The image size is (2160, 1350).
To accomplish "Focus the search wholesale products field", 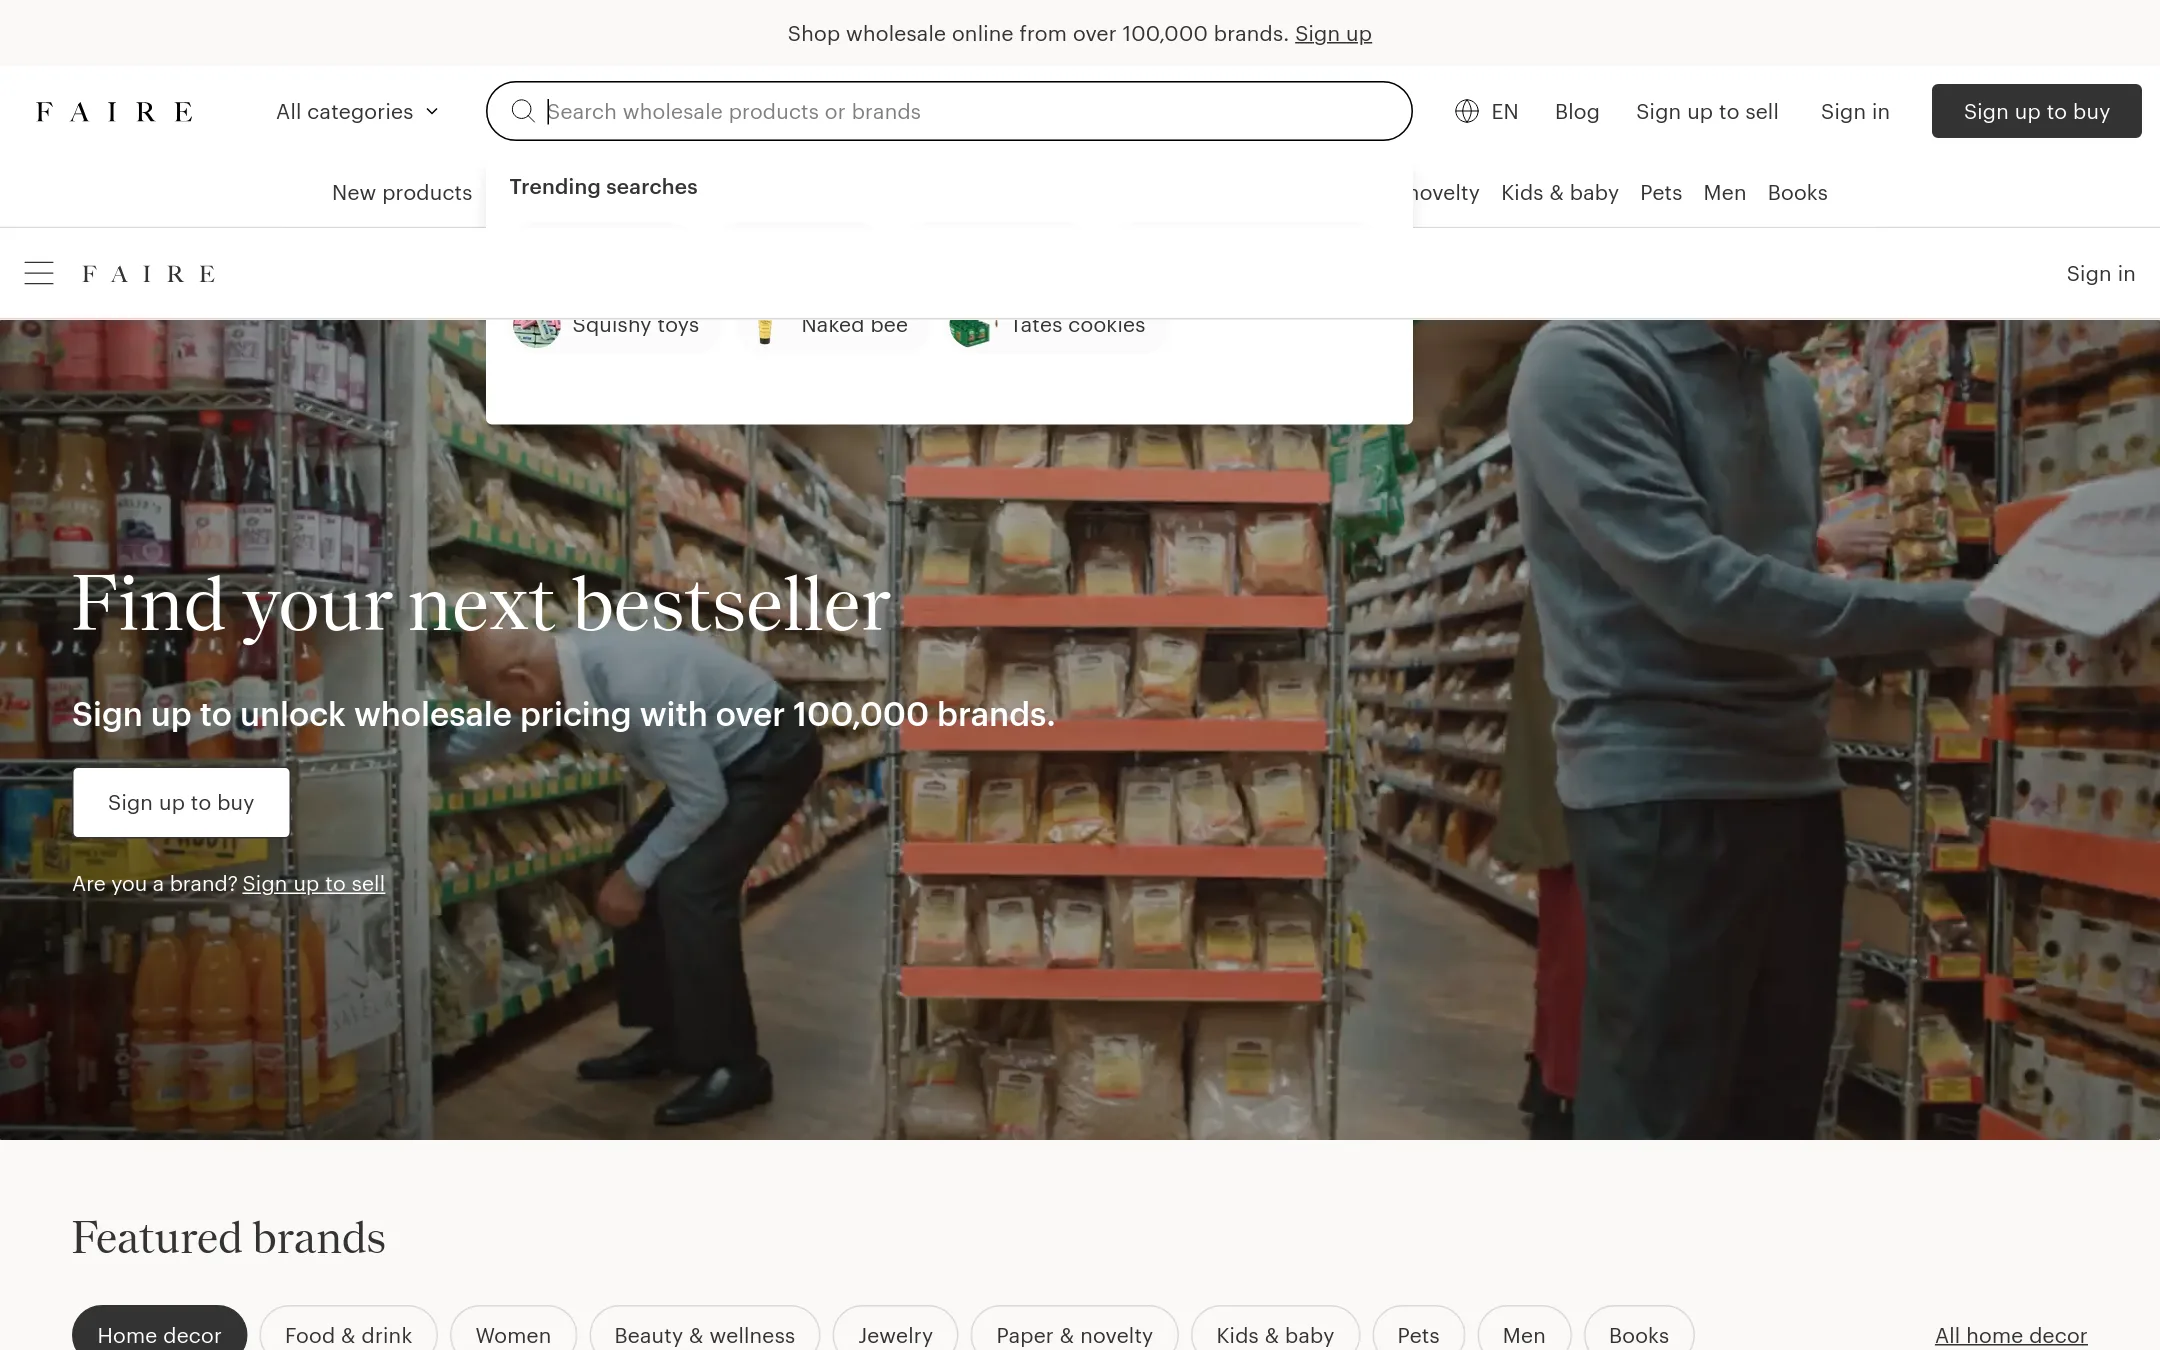I will click(949, 111).
